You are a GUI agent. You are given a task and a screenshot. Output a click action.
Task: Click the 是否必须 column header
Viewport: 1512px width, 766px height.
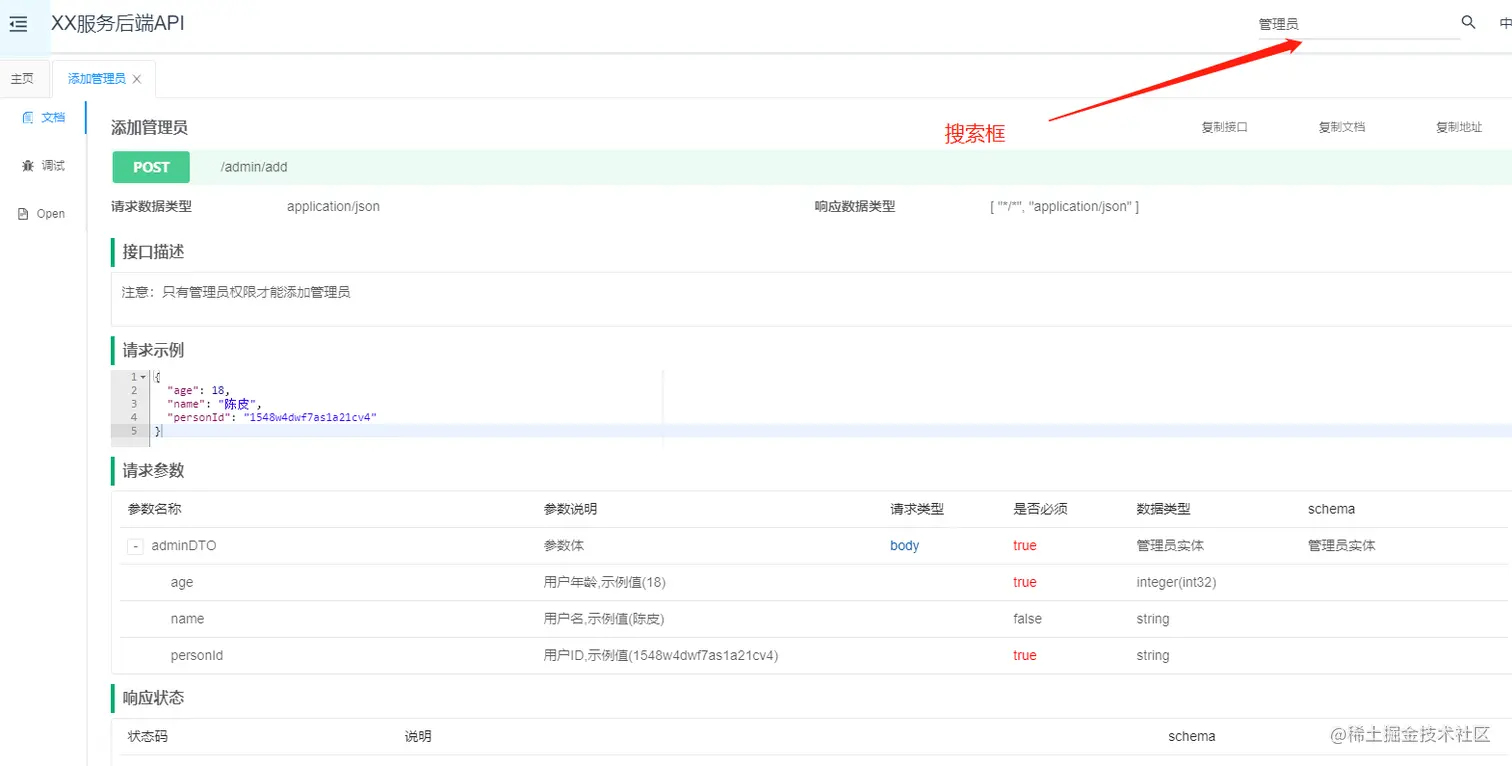pos(1040,509)
